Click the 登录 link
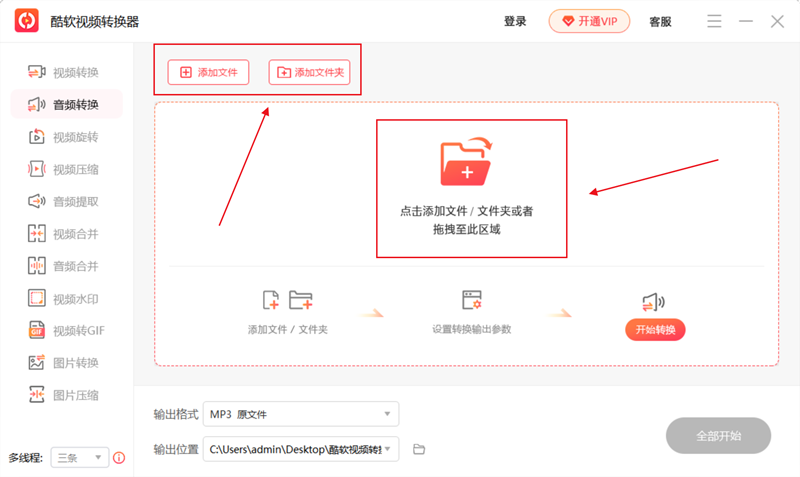The image size is (800, 477). (x=515, y=21)
